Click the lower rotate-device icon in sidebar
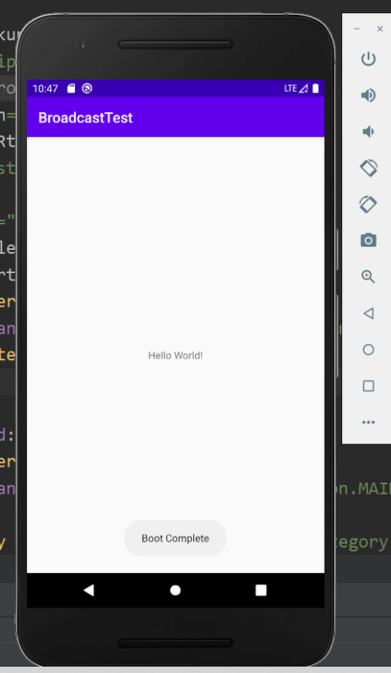391x673 pixels. [x=368, y=204]
